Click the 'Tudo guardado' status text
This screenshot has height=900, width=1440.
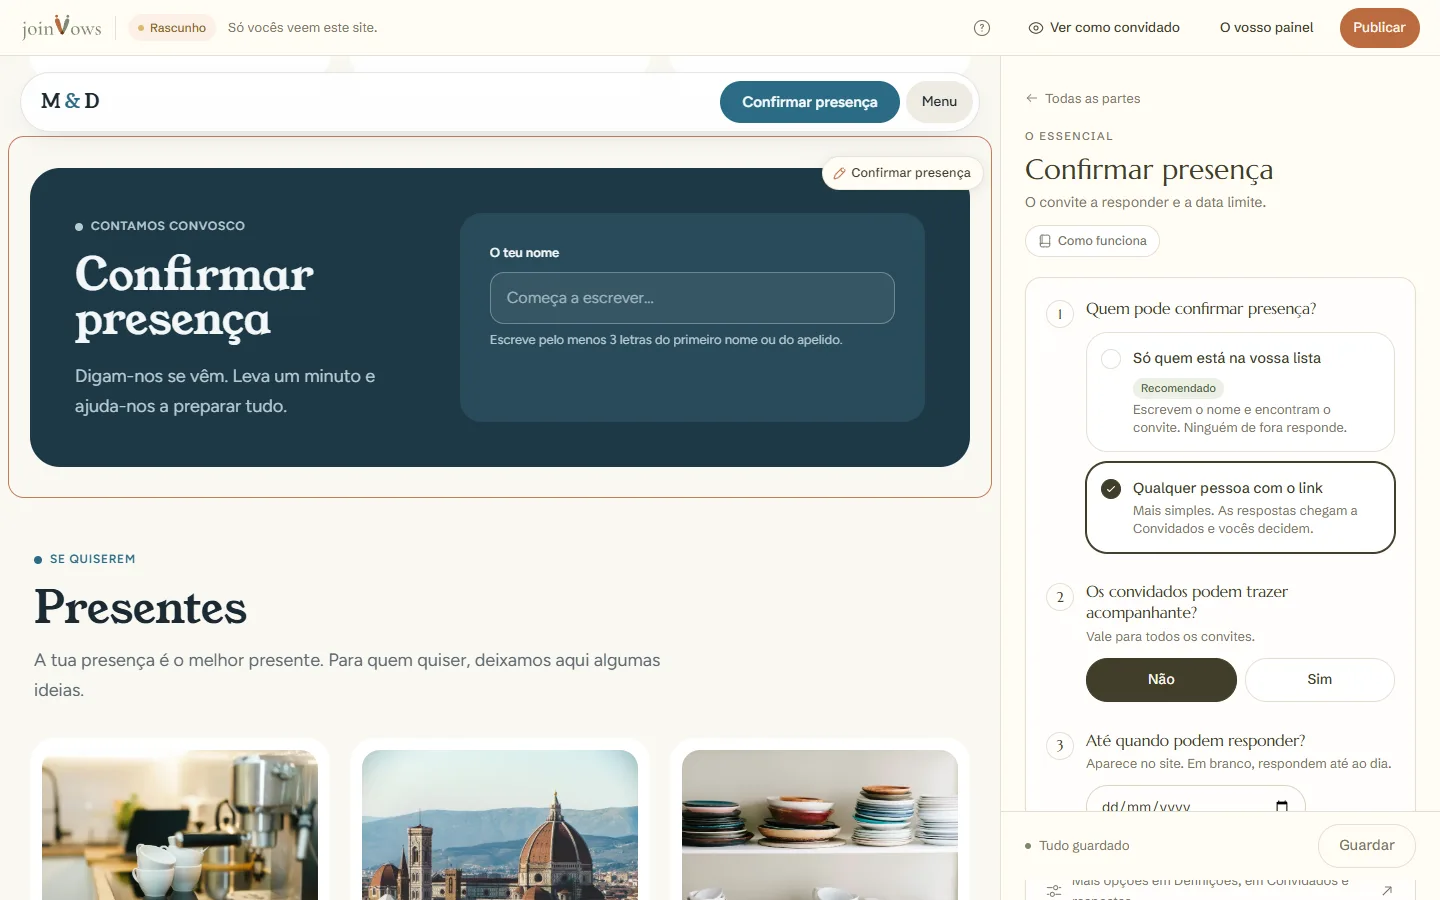[x=1084, y=846]
